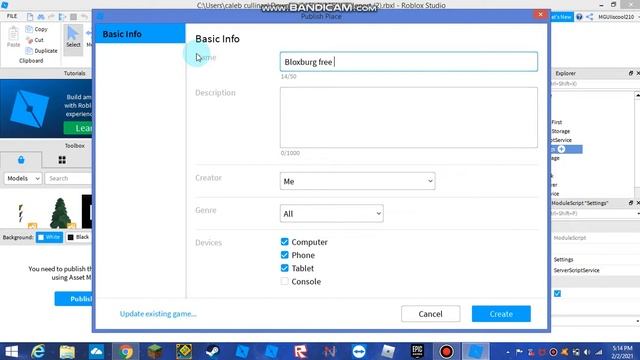Viewport: 640px width, 360px height.
Task: Click the Name text field
Action: pos(409,62)
